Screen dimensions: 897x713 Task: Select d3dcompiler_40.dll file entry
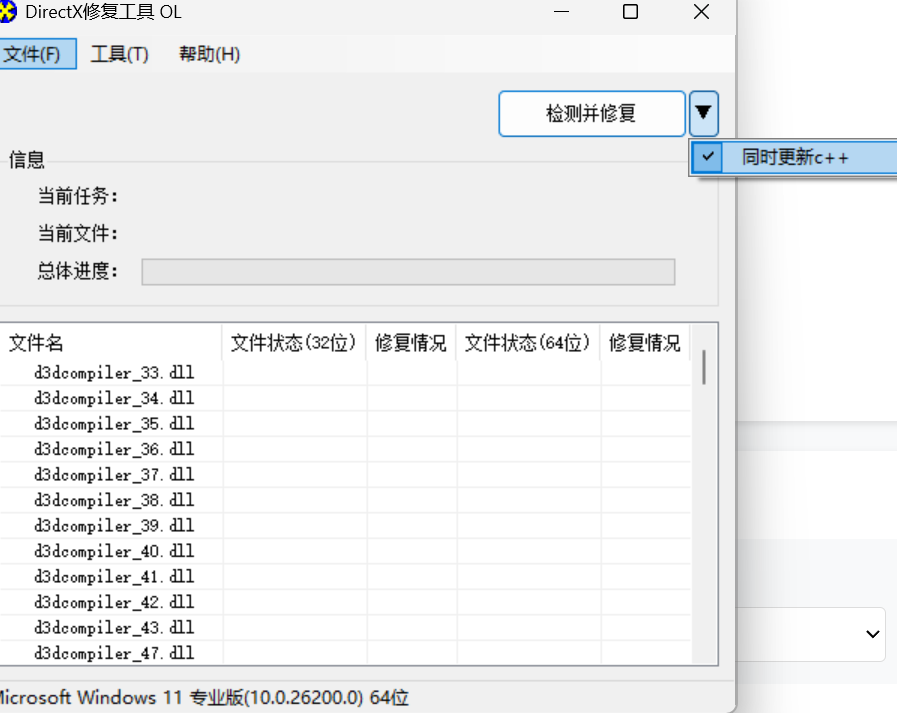click(114, 551)
